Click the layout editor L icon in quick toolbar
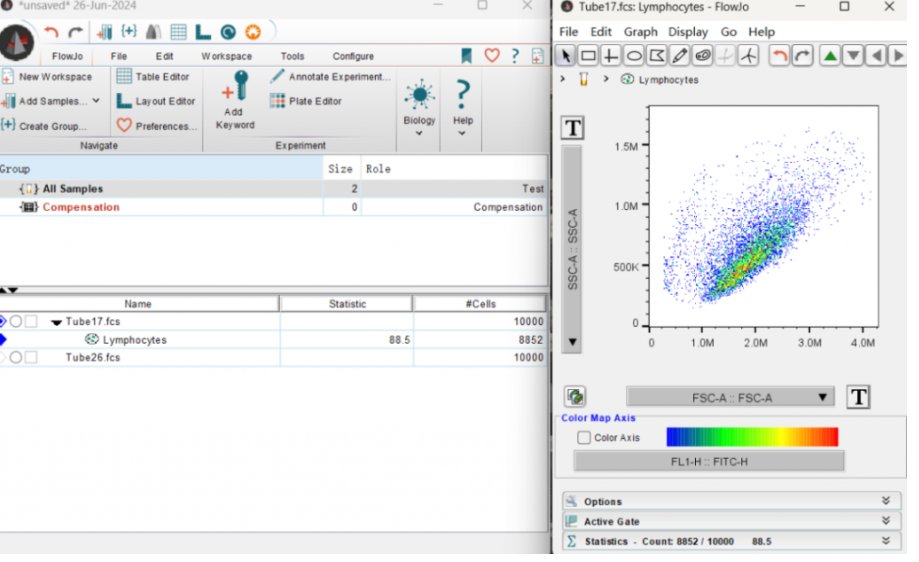Screen dimensions: 919x562 tap(203, 32)
